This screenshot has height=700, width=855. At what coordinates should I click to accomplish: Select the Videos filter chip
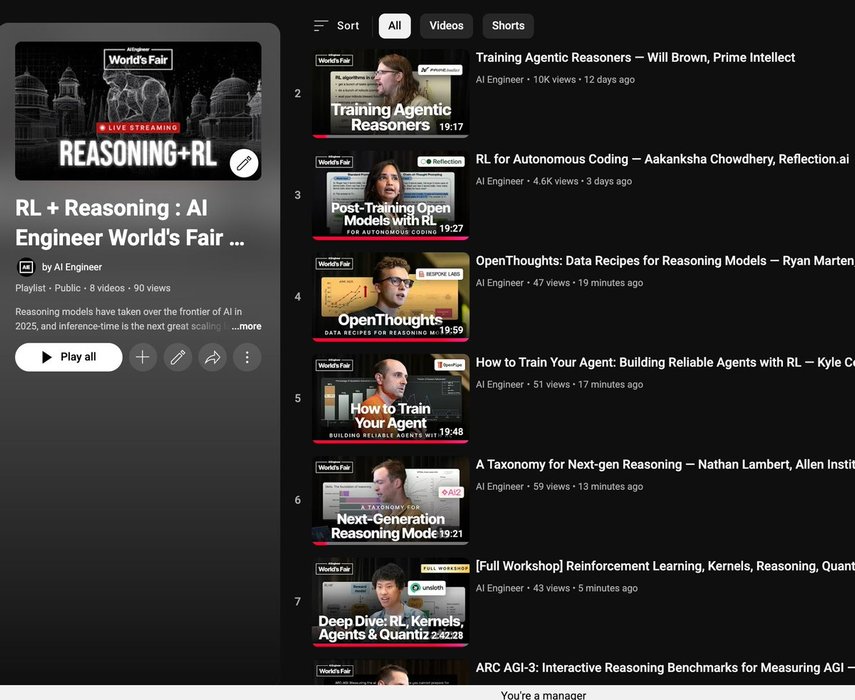446,26
